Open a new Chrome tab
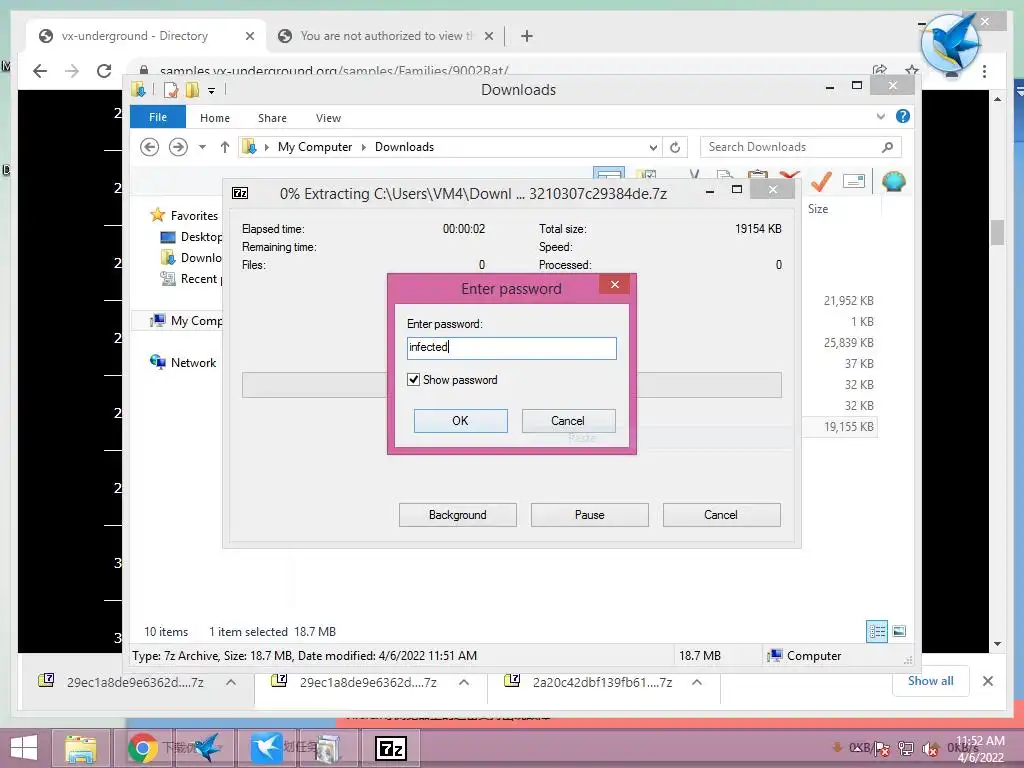 [527, 36]
